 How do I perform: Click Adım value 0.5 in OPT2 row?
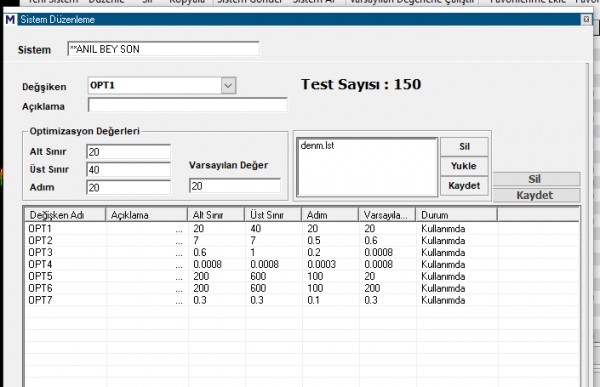pos(314,240)
